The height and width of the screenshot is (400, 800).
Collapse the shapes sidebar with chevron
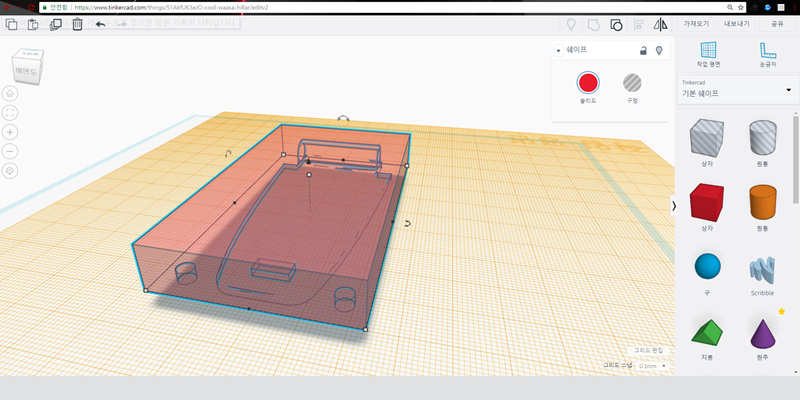pyautogui.click(x=674, y=206)
